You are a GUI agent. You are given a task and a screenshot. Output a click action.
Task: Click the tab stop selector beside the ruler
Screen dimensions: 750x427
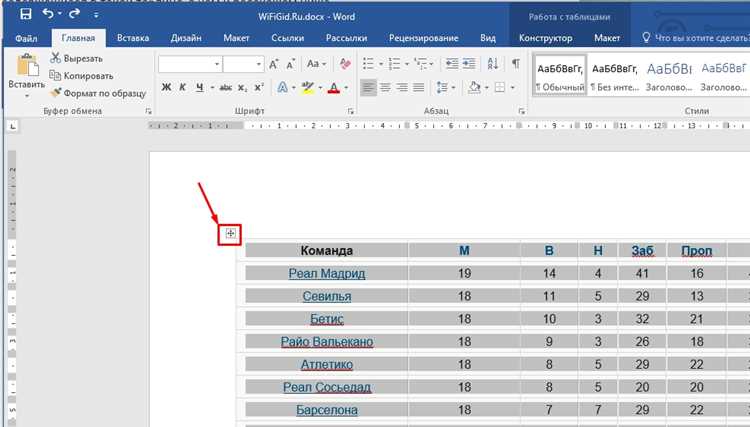pyautogui.click(x=13, y=126)
